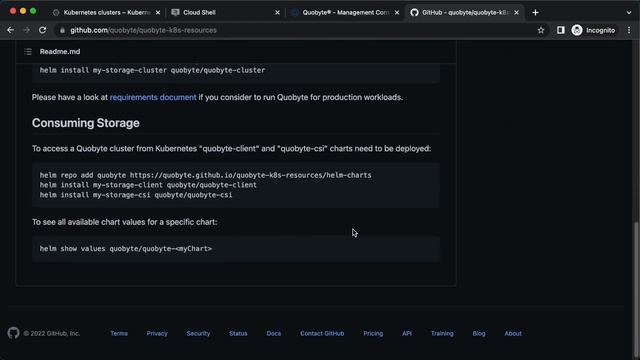Screen dimensions: 640x360
Task: Close the Quobyte Management Console tab
Action: point(397,13)
